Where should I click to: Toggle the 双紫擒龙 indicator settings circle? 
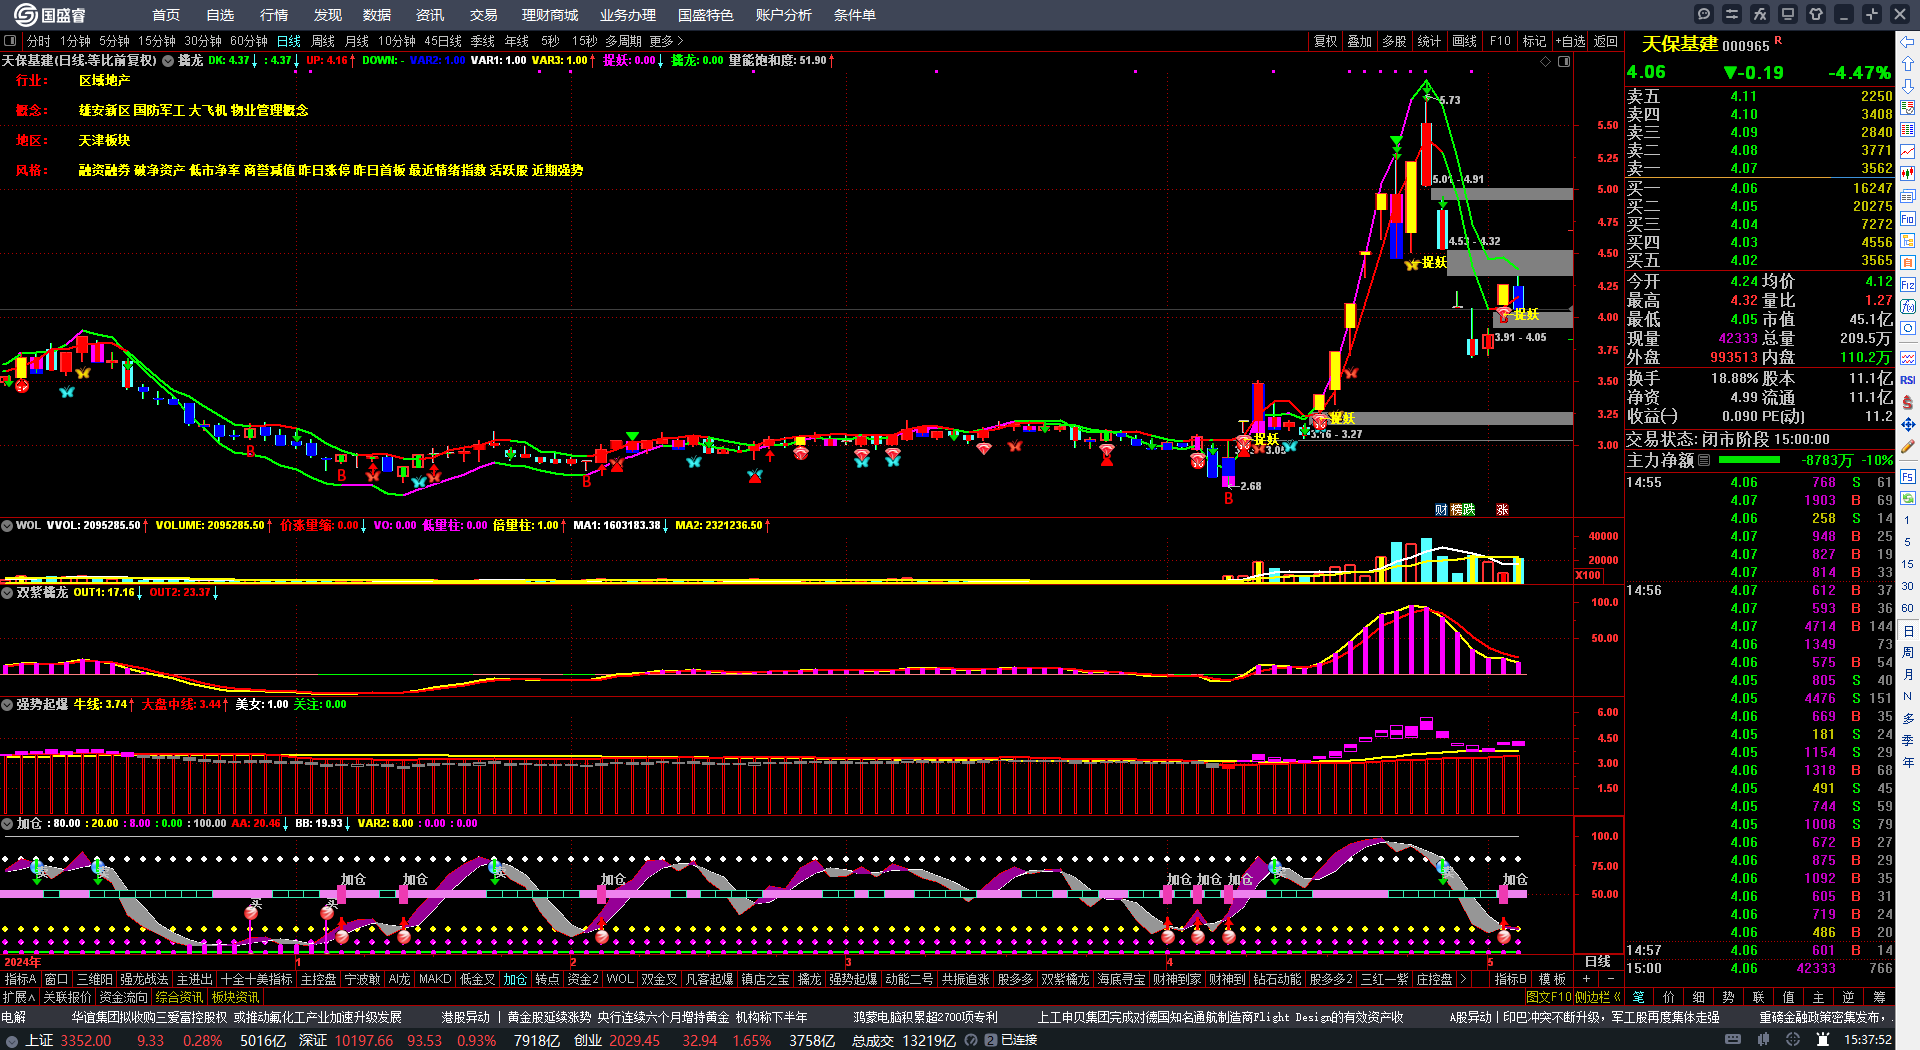[x=7, y=592]
